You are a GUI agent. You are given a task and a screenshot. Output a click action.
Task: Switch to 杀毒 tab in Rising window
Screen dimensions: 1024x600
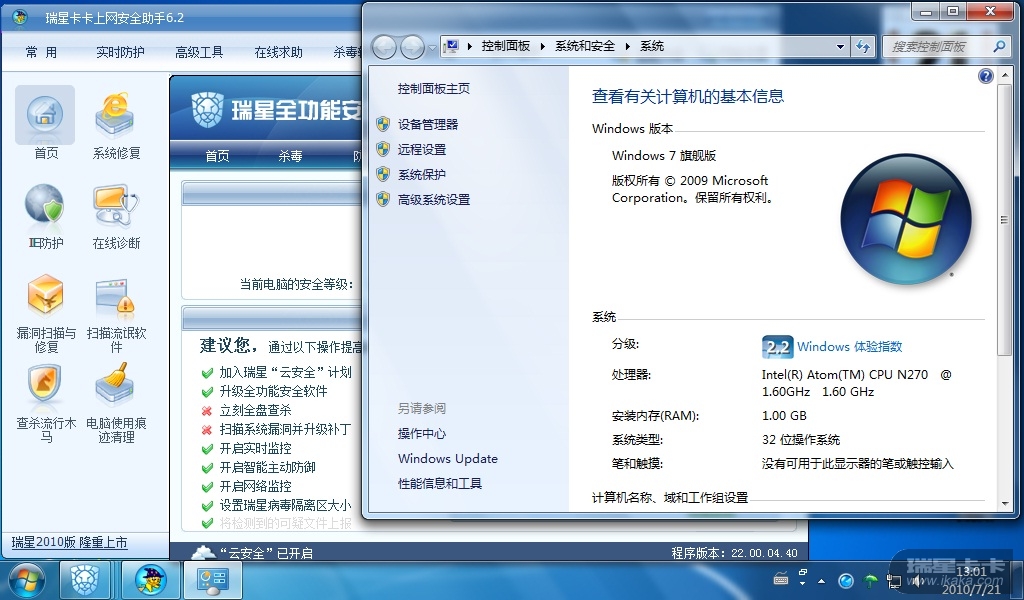(290, 155)
